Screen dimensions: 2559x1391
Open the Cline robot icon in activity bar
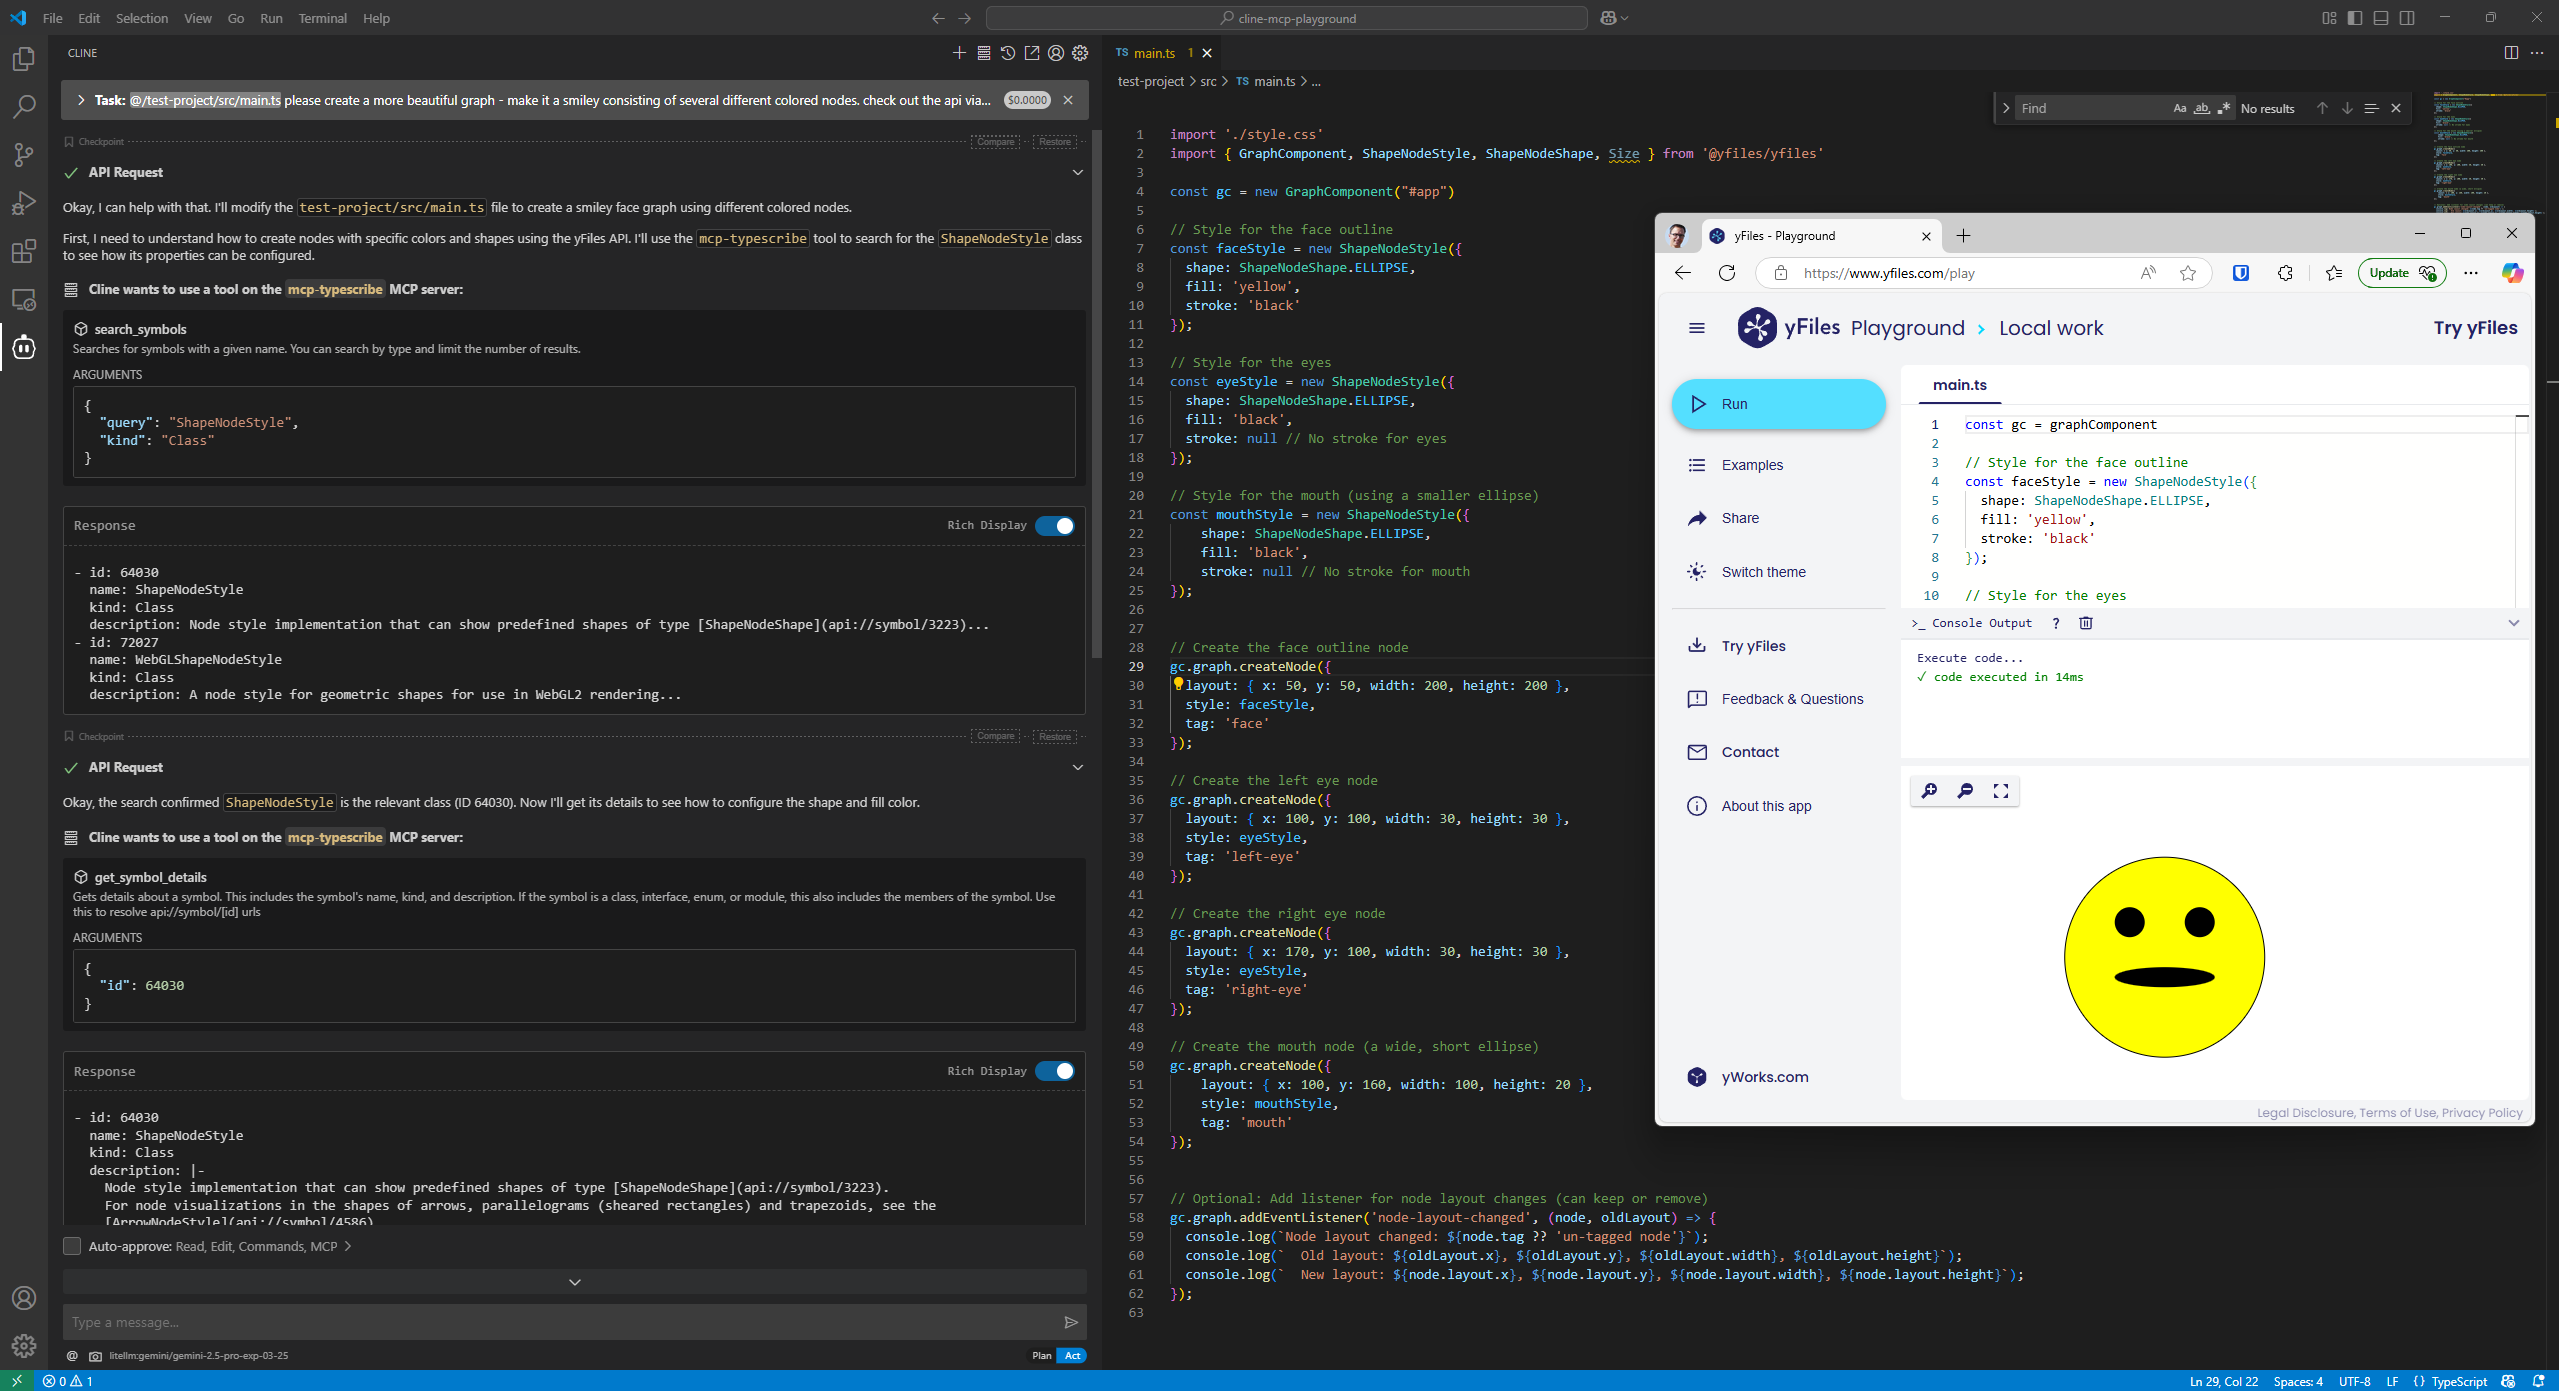[24, 347]
